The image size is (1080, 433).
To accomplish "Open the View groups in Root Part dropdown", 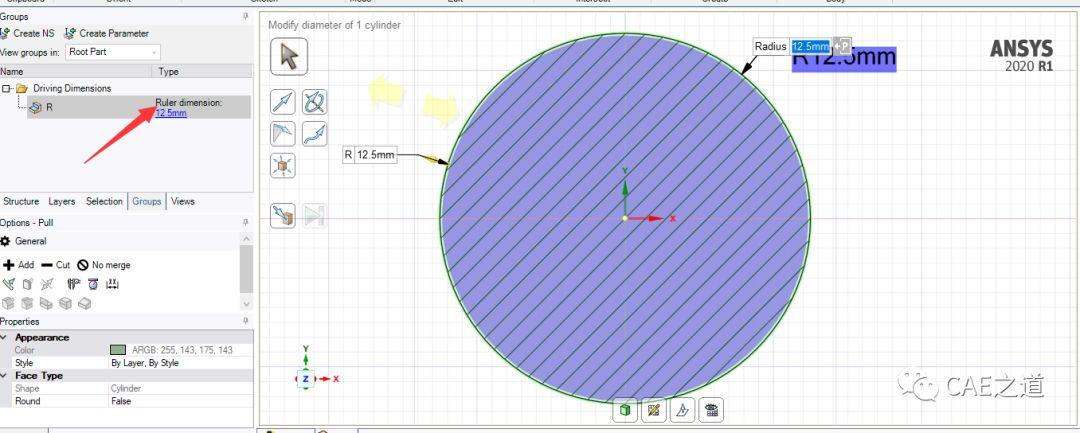I will [x=113, y=52].
